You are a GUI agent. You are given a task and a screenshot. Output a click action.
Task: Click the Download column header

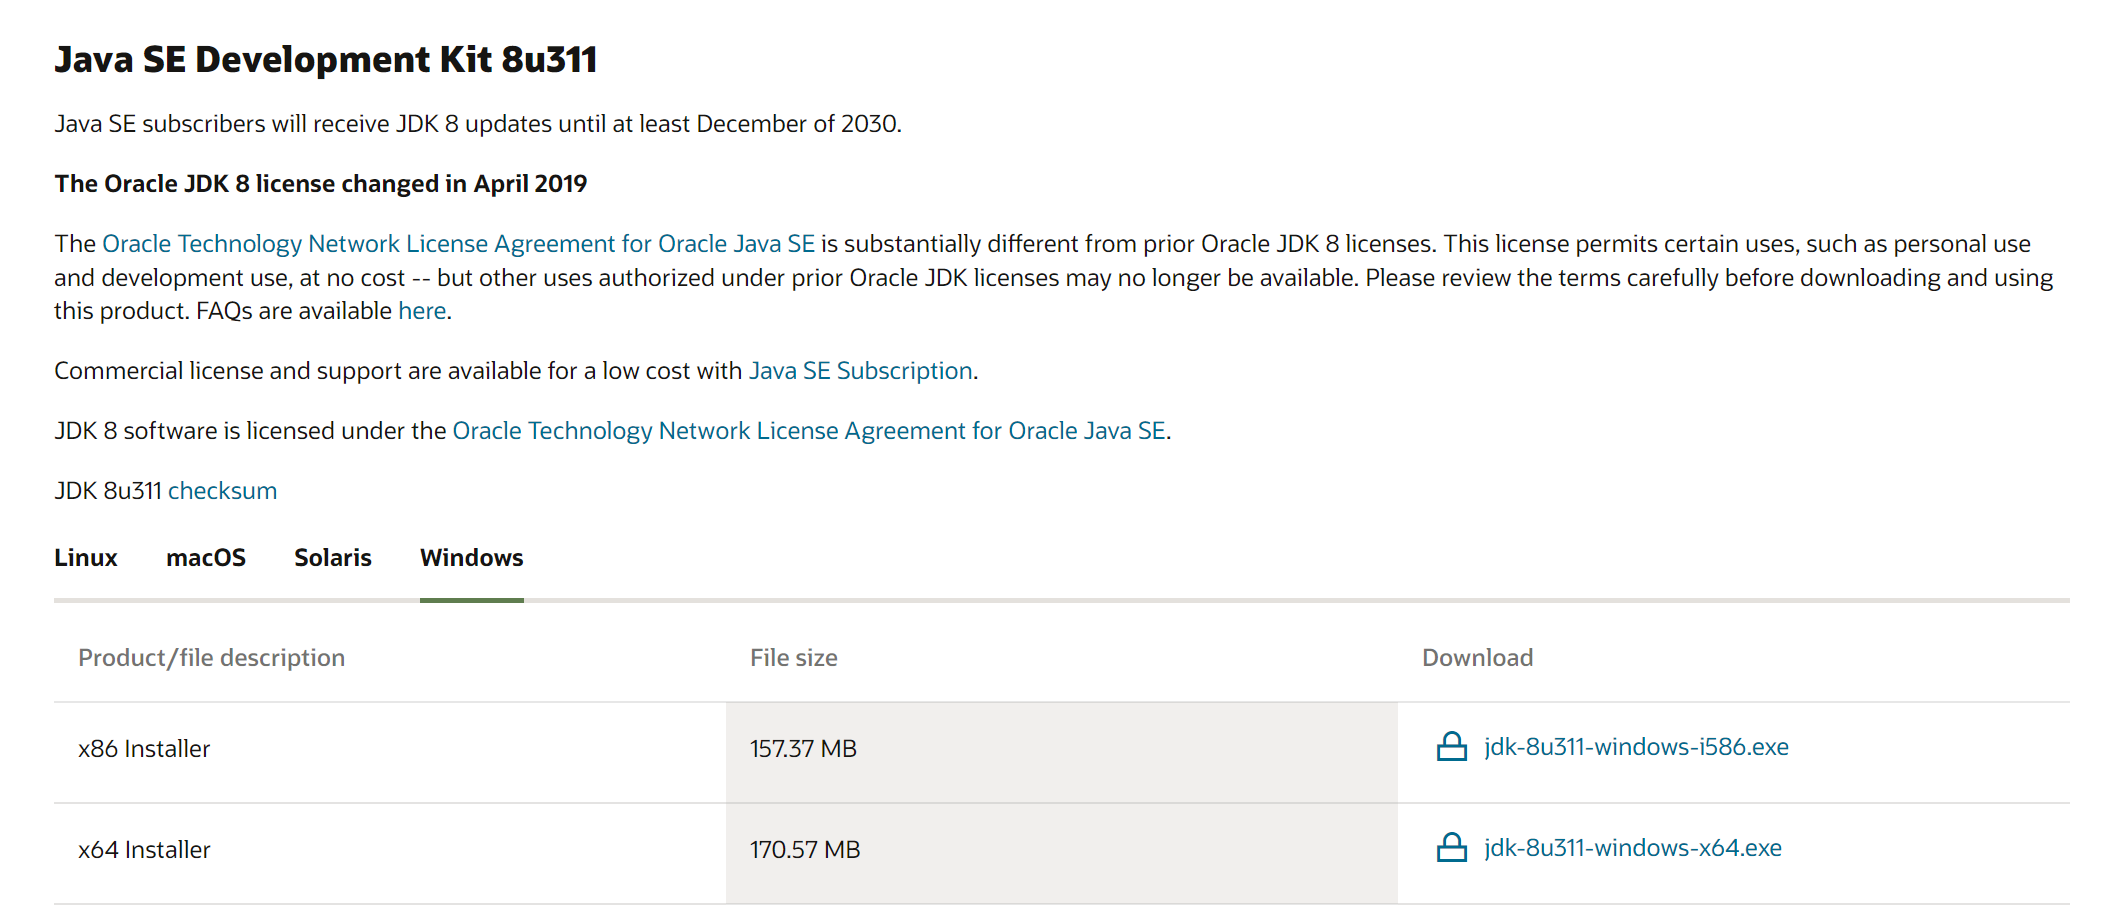click(x=1477, y=658)
